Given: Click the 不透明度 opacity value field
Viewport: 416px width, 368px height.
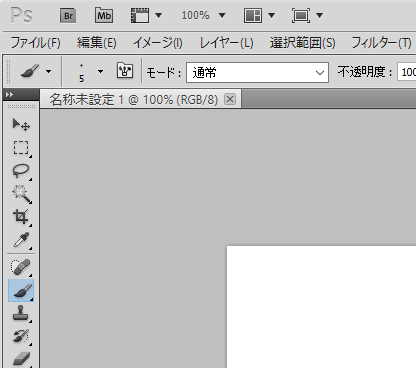Looking at the screenshot, I should coord(407,72).
